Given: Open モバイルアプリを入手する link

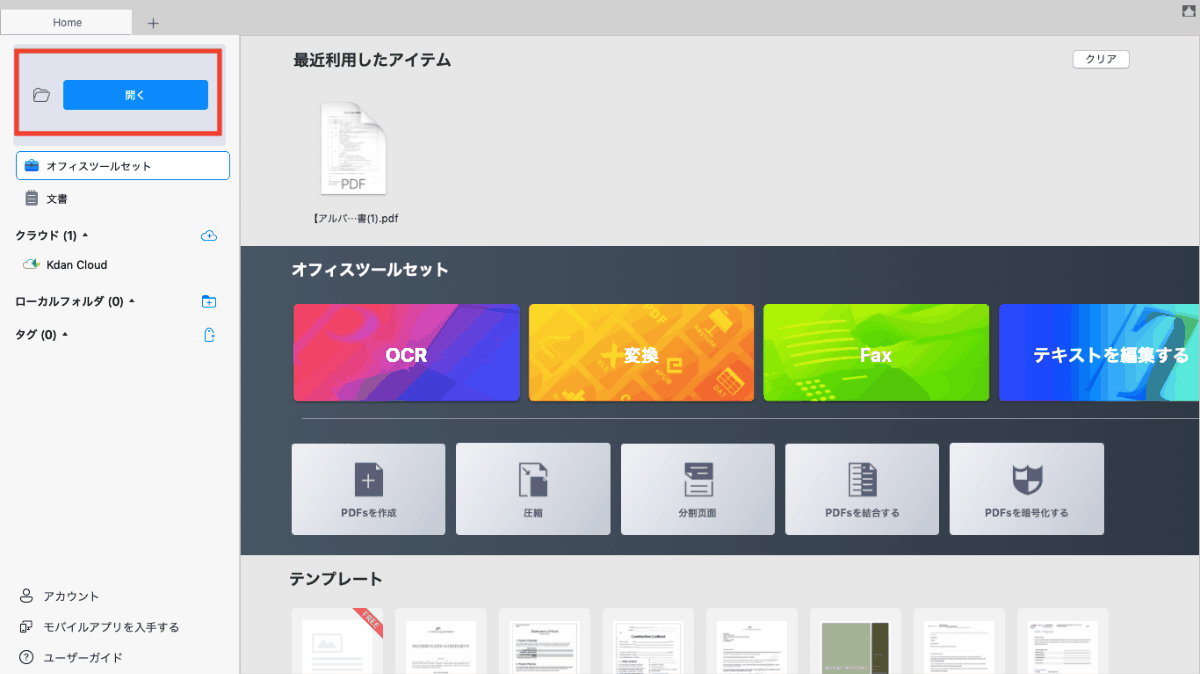Looking at the screenshot, I should click(111, 627).
